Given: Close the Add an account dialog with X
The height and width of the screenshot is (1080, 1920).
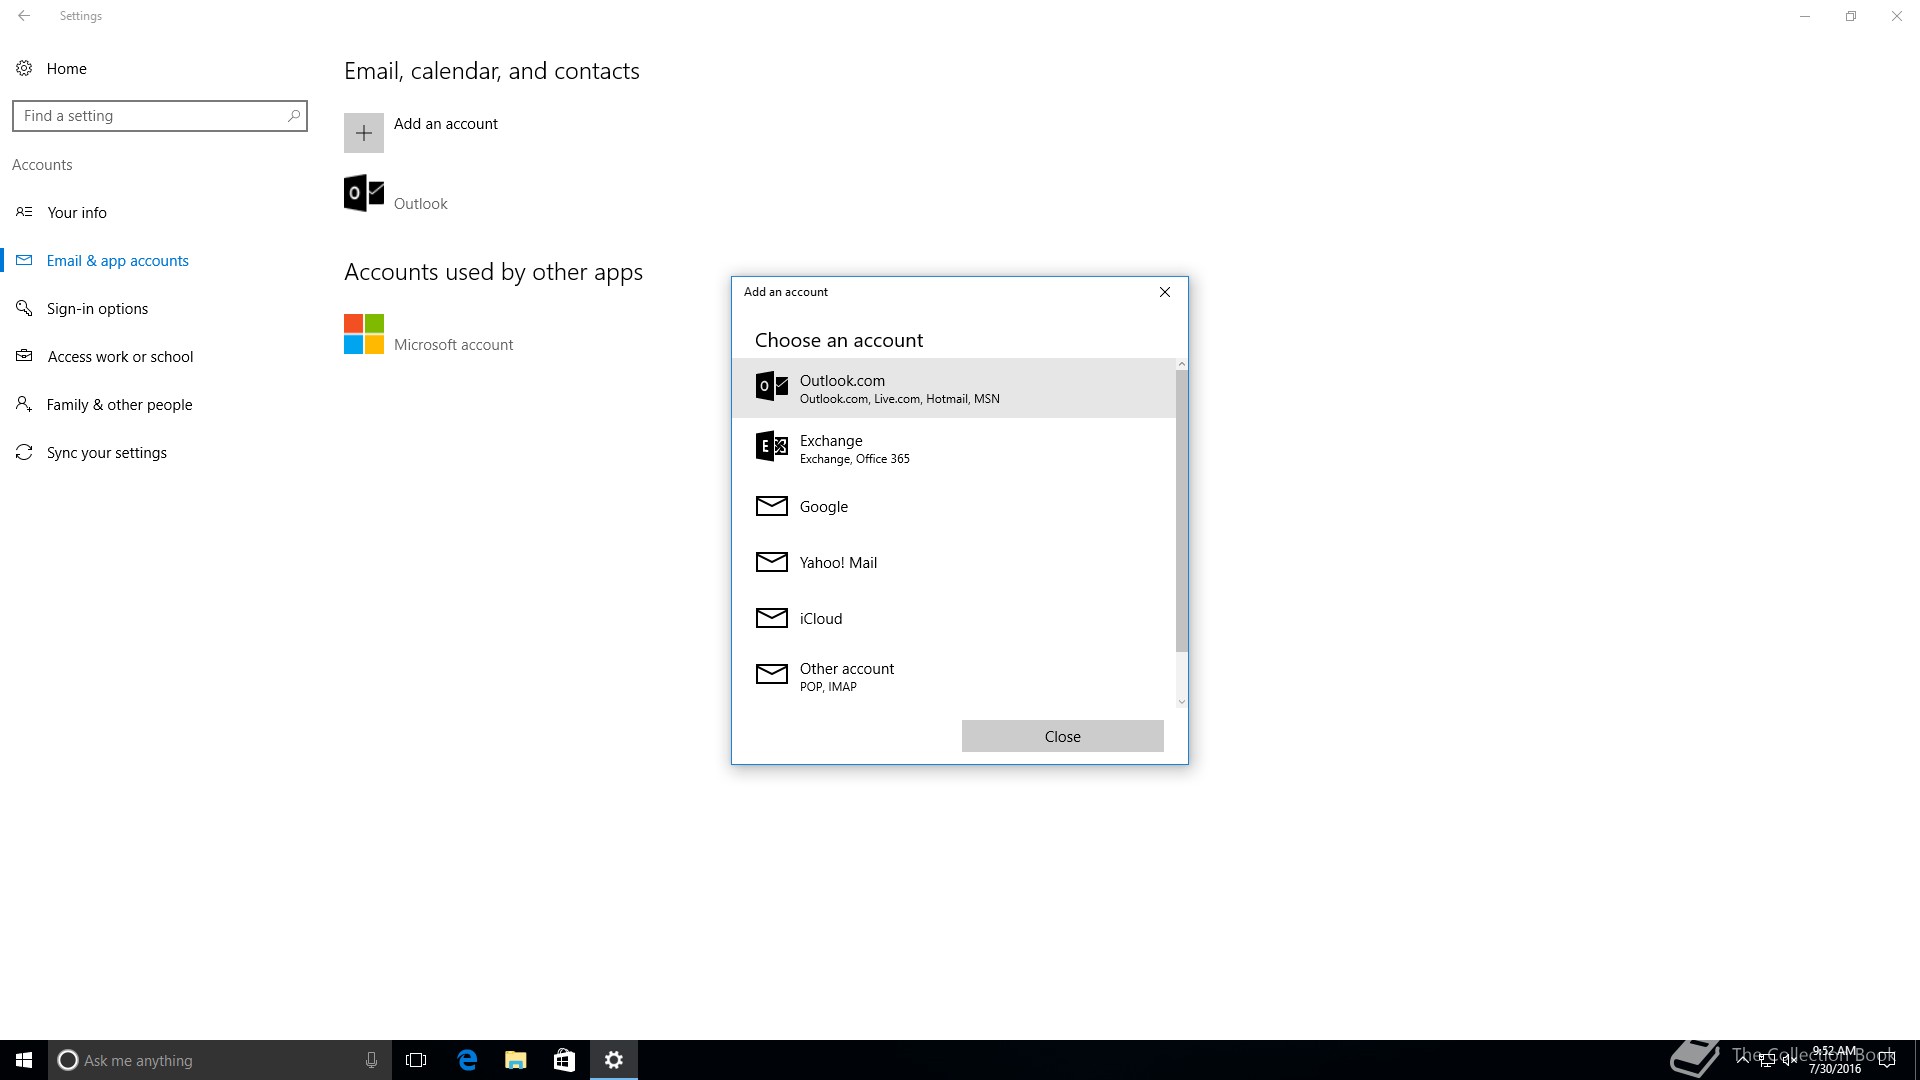Looking at the screenshot, I should (1165, 292).
